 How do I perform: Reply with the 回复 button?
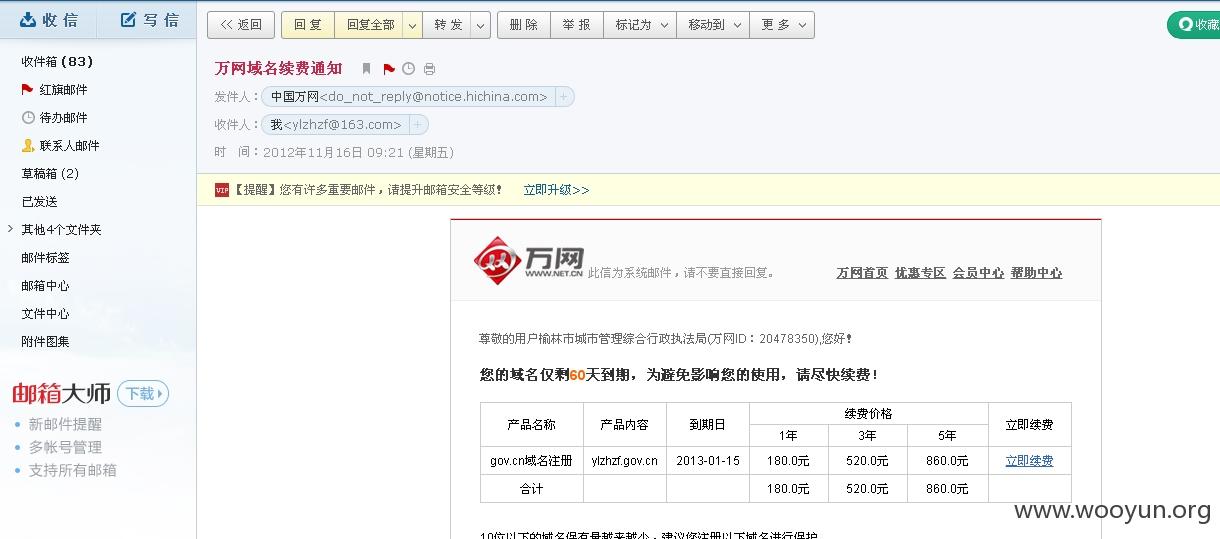tap(308, 25)
